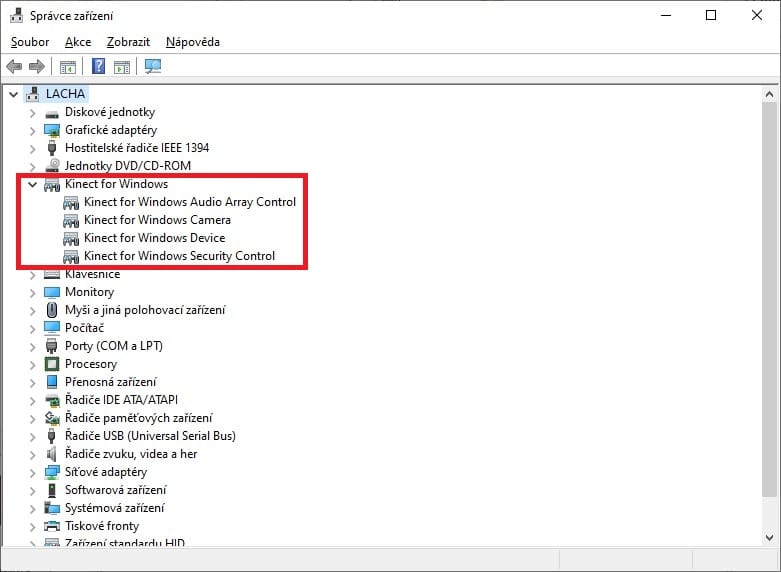Minimize the Správce zařízení window
The image size is (781, 572).
[666, 15]
